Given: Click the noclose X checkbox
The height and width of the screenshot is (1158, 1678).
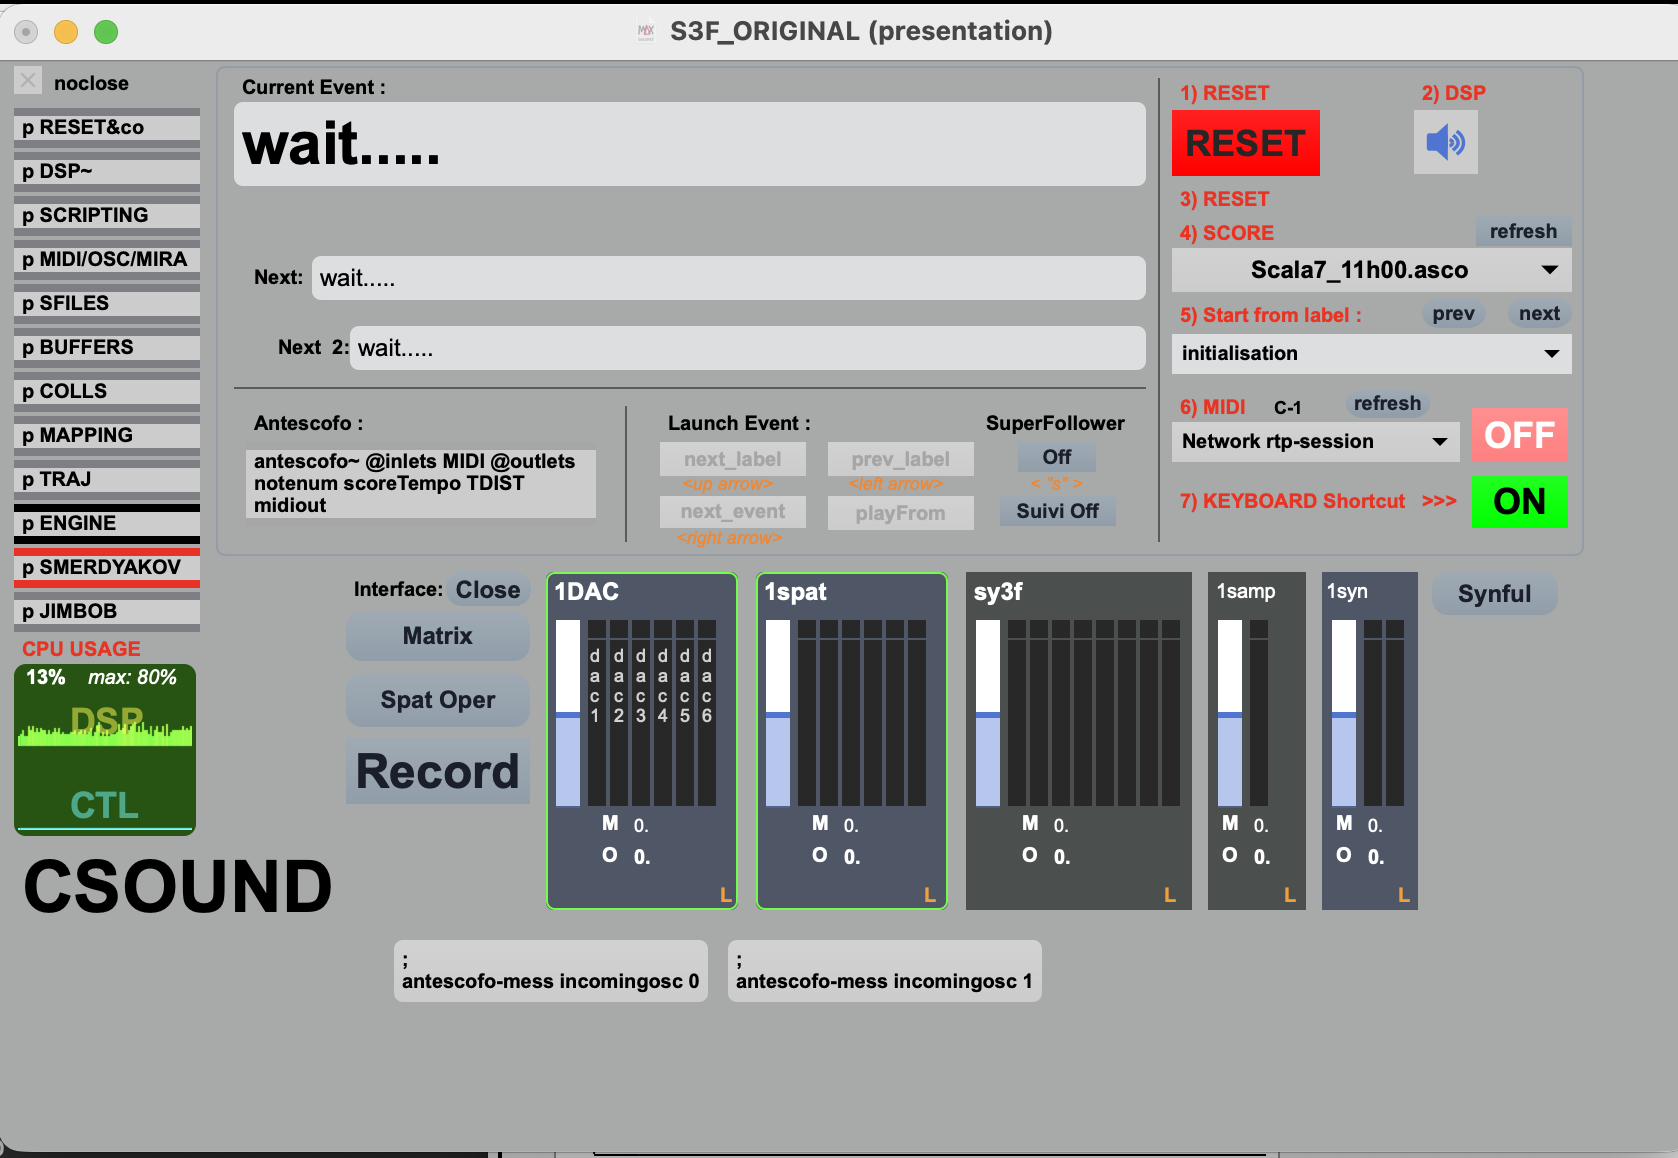Looking at the screenshot, I should 29,81.
